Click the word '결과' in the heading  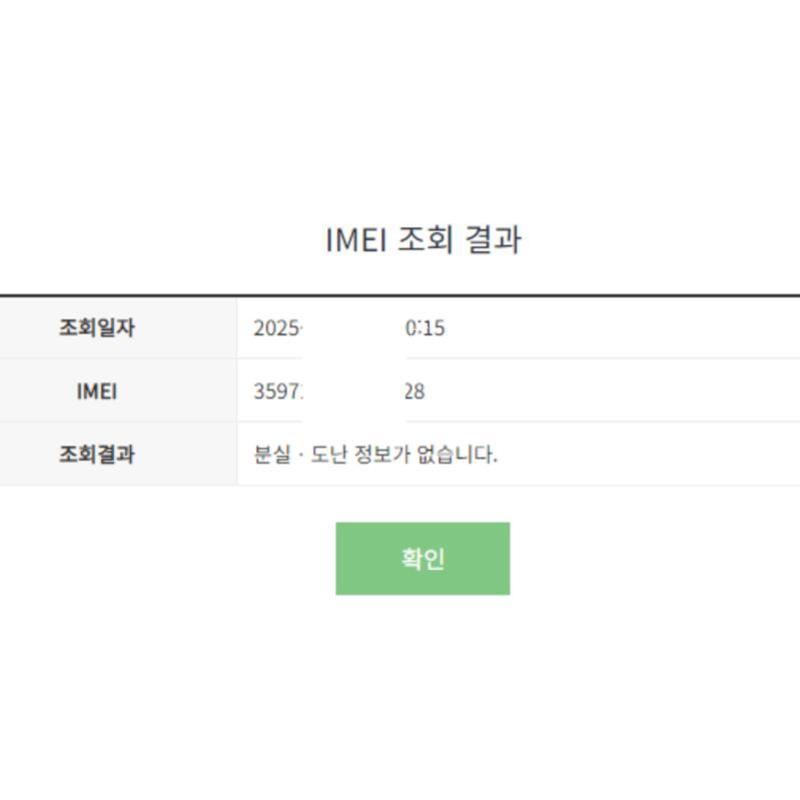[491, 240]
